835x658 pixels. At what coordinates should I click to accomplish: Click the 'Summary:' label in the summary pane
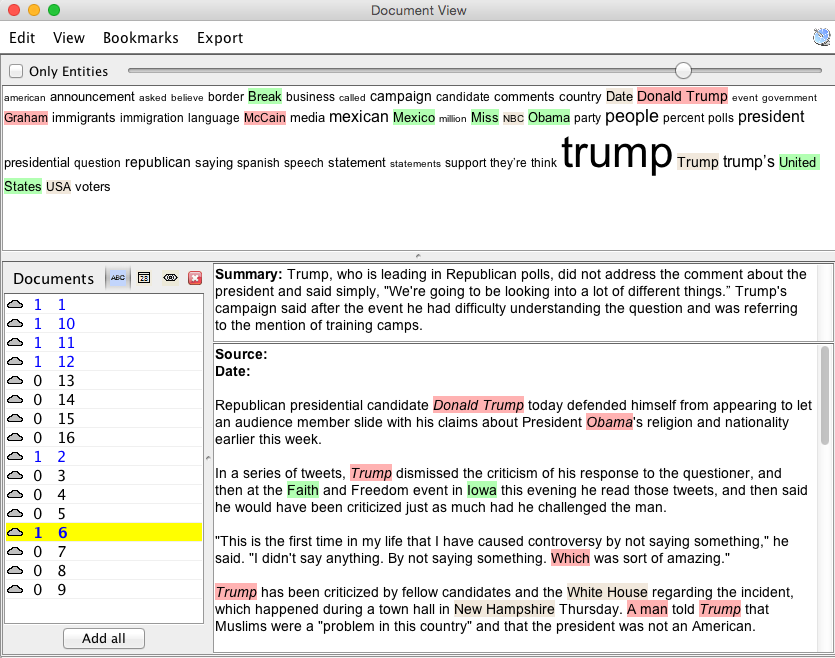coord(249,275)
